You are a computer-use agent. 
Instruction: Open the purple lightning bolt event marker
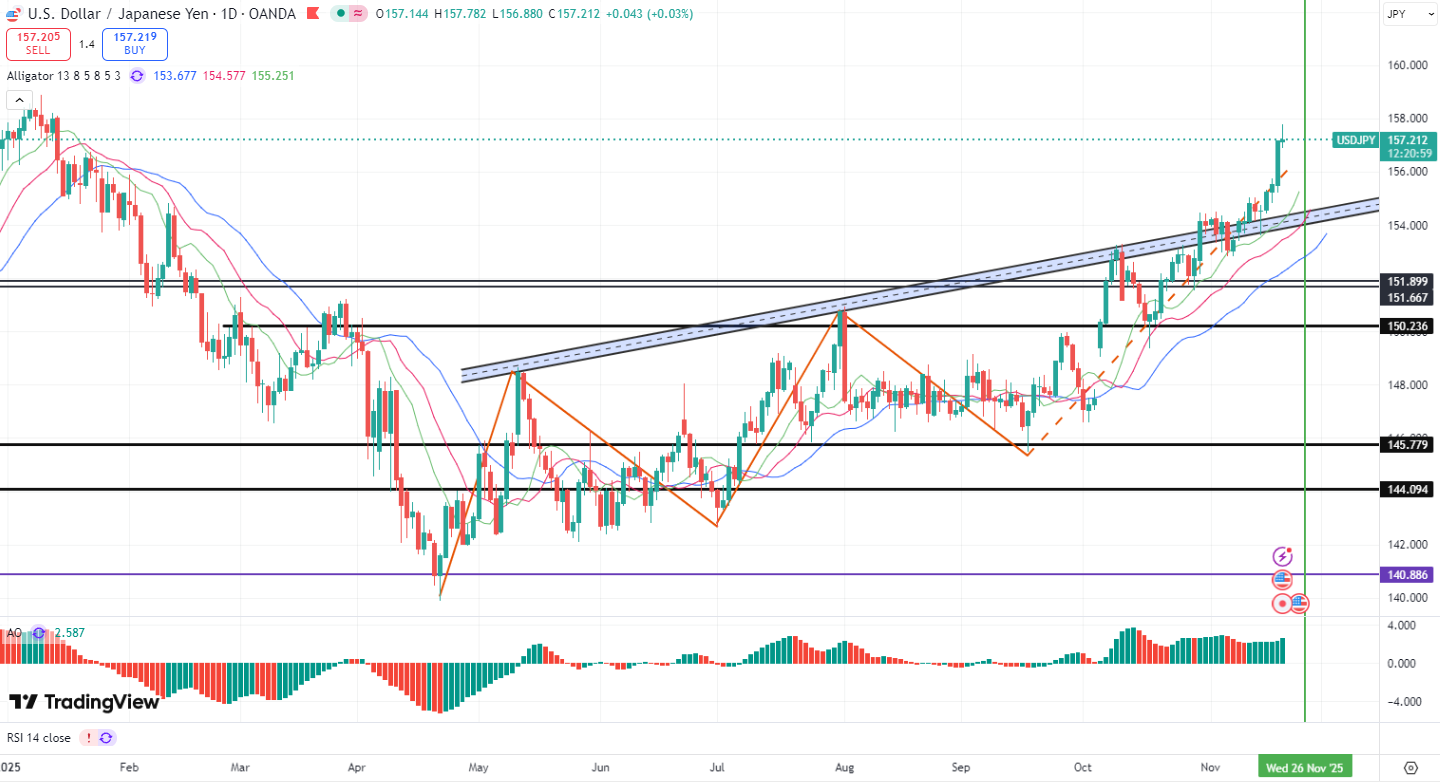pyautogui.click(x=1282, y=556)
